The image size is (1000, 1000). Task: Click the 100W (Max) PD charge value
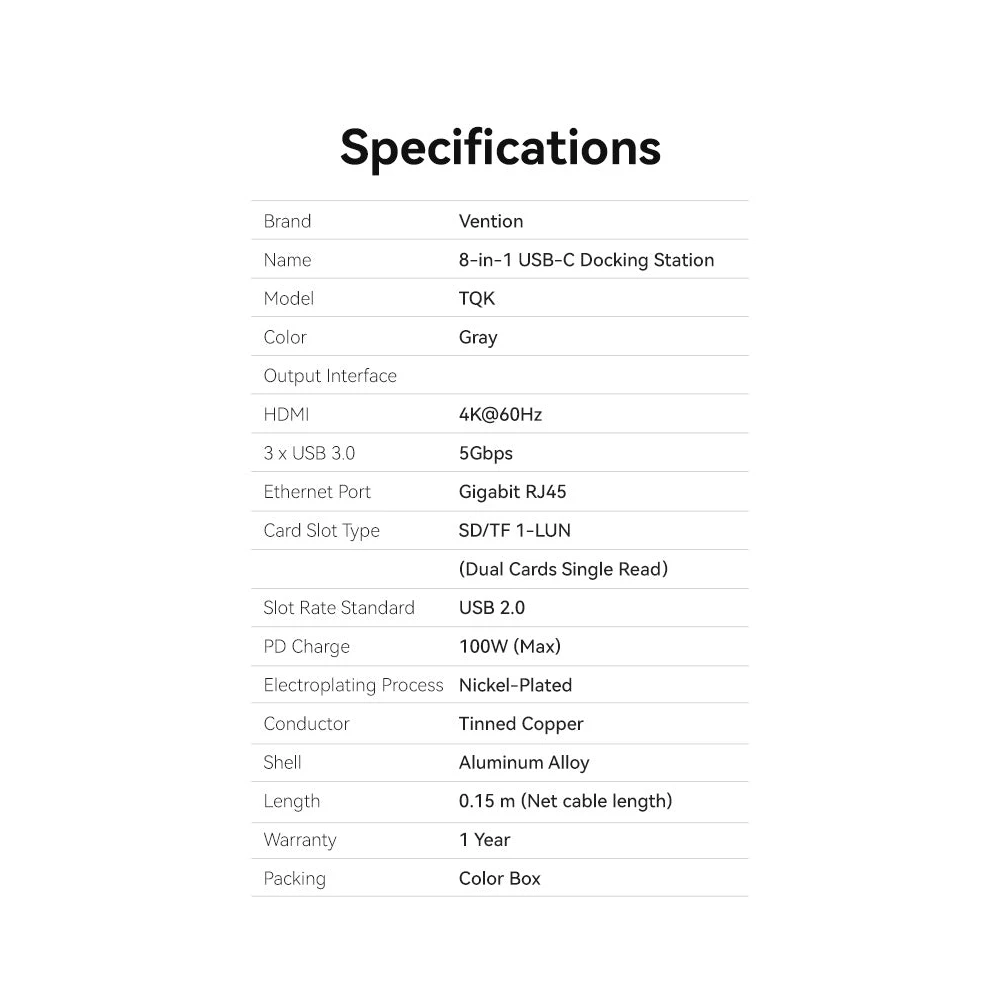pos(510,646)
